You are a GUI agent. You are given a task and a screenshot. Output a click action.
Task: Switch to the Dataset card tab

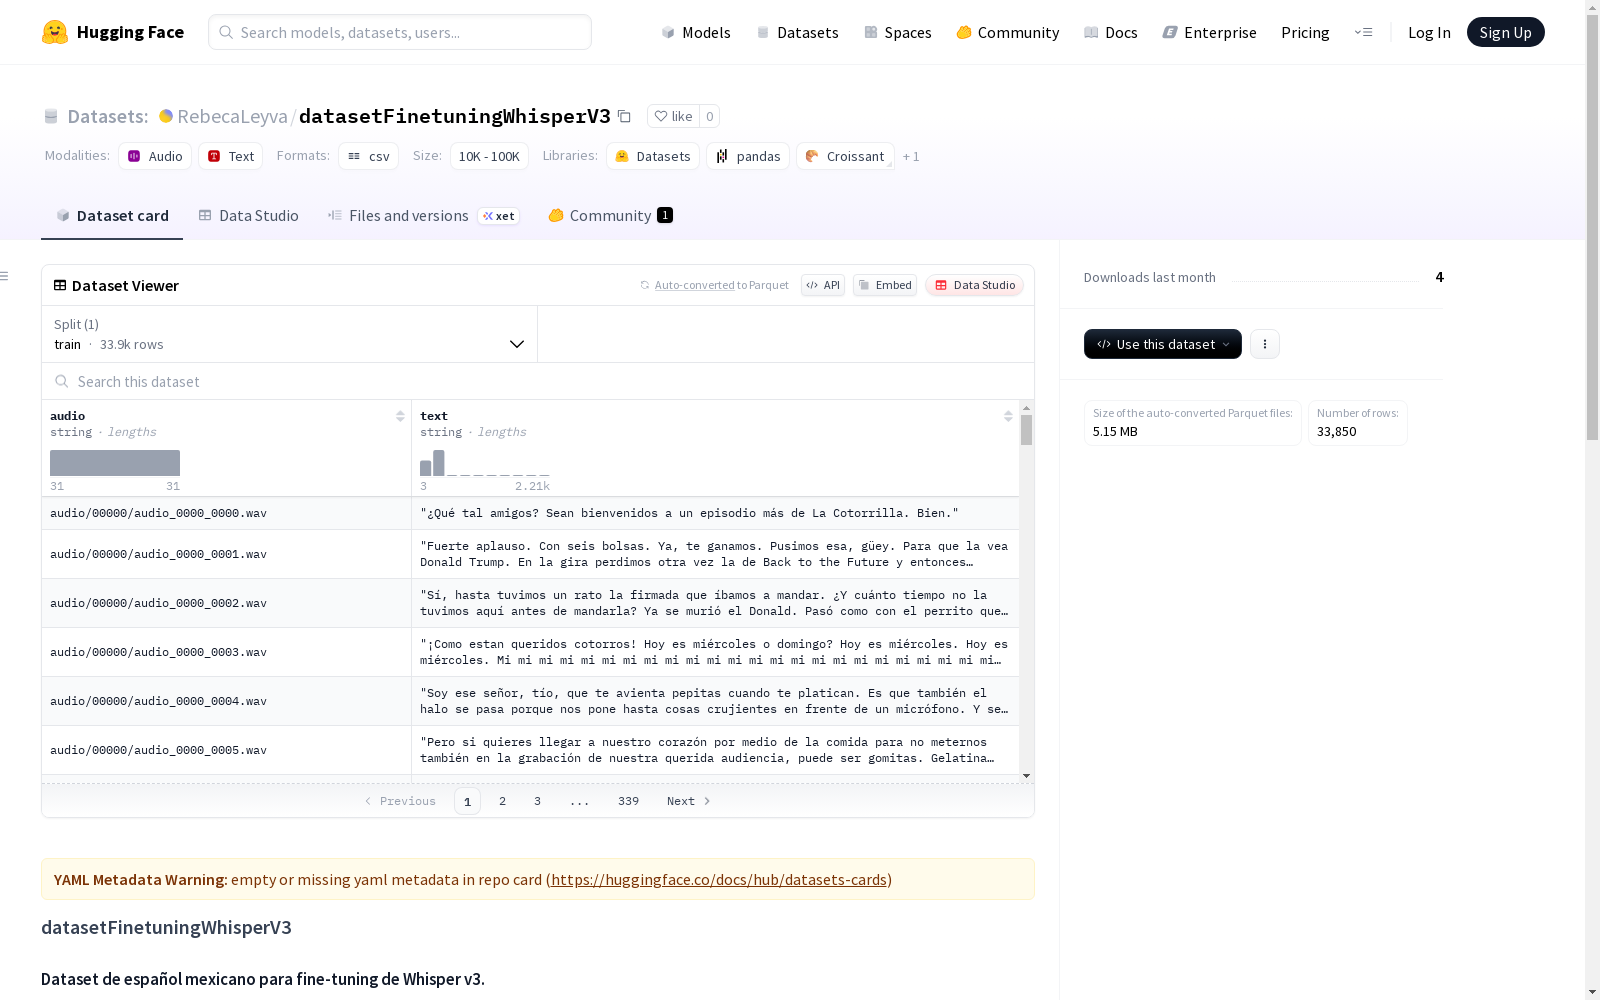point(112,216)
